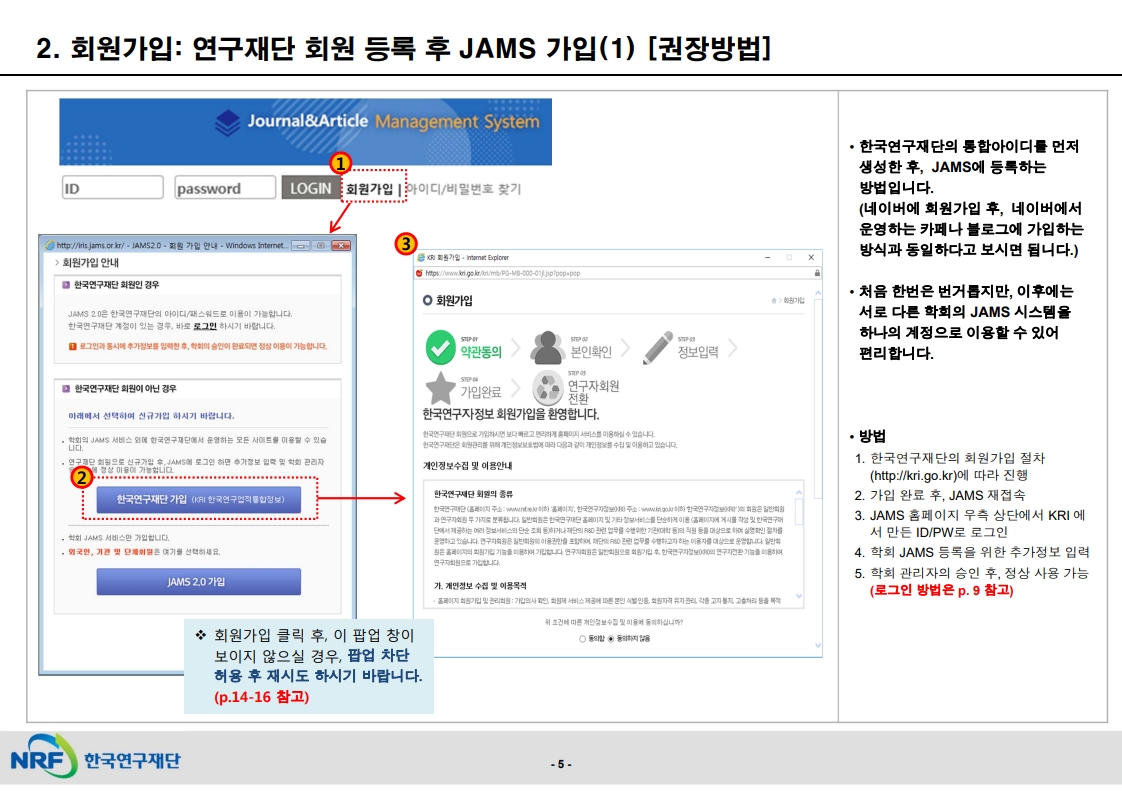Click the purple icon beside 한국연구재단 회원인 경우

click(x=66, y=285)
